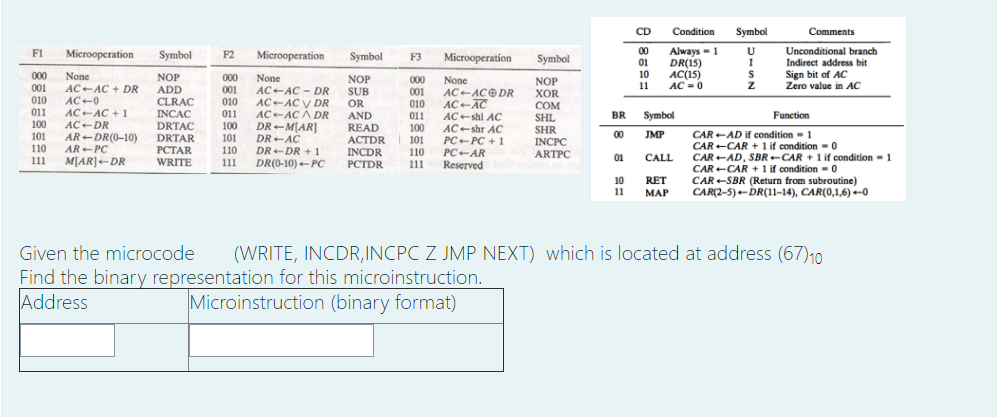Click the F2 column header
The image size is (997, 417).
[228, 55]
